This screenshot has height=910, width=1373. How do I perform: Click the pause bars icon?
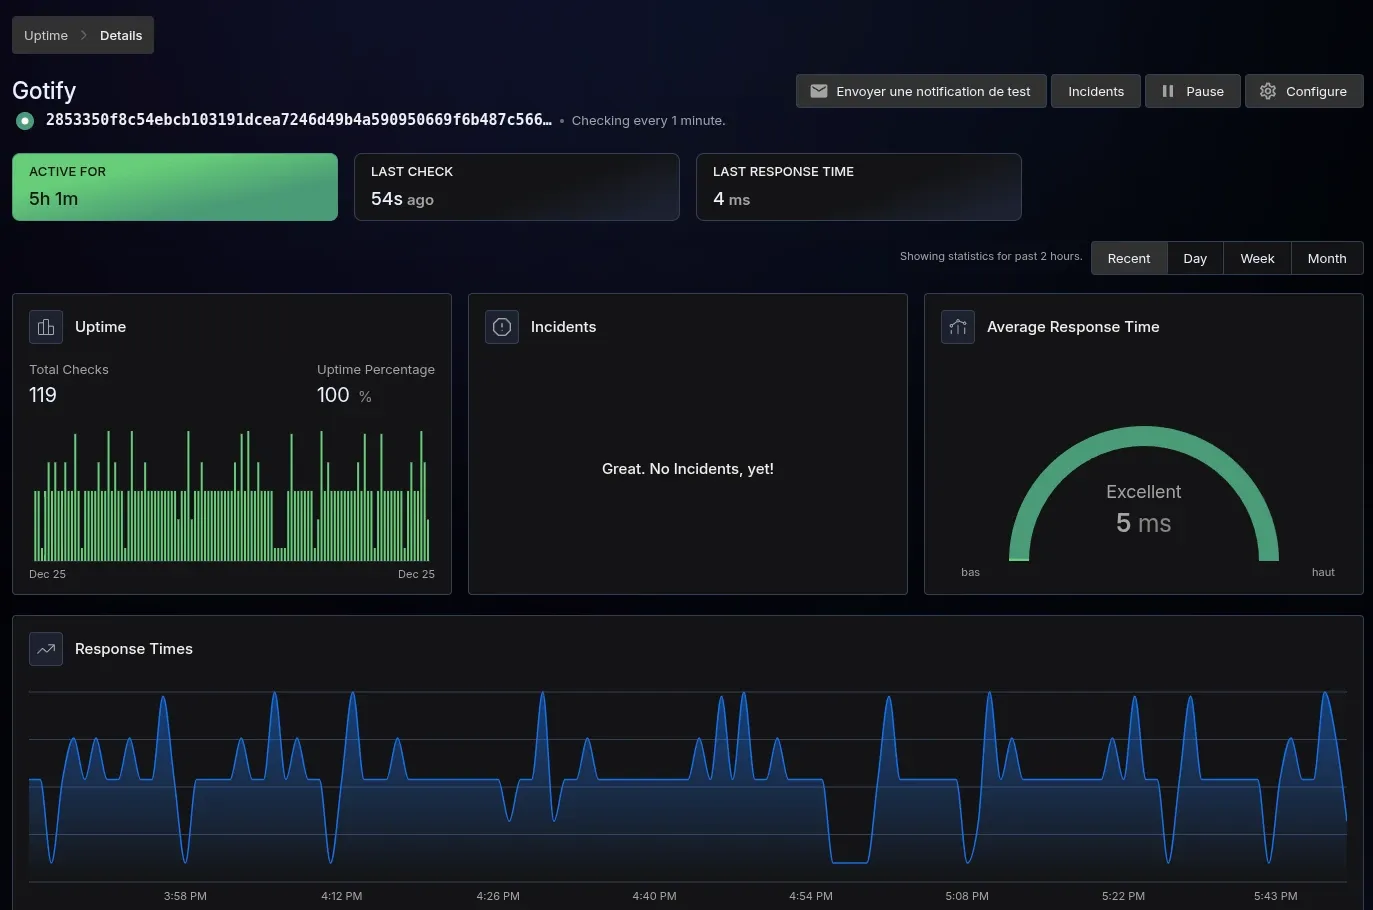1167,91
